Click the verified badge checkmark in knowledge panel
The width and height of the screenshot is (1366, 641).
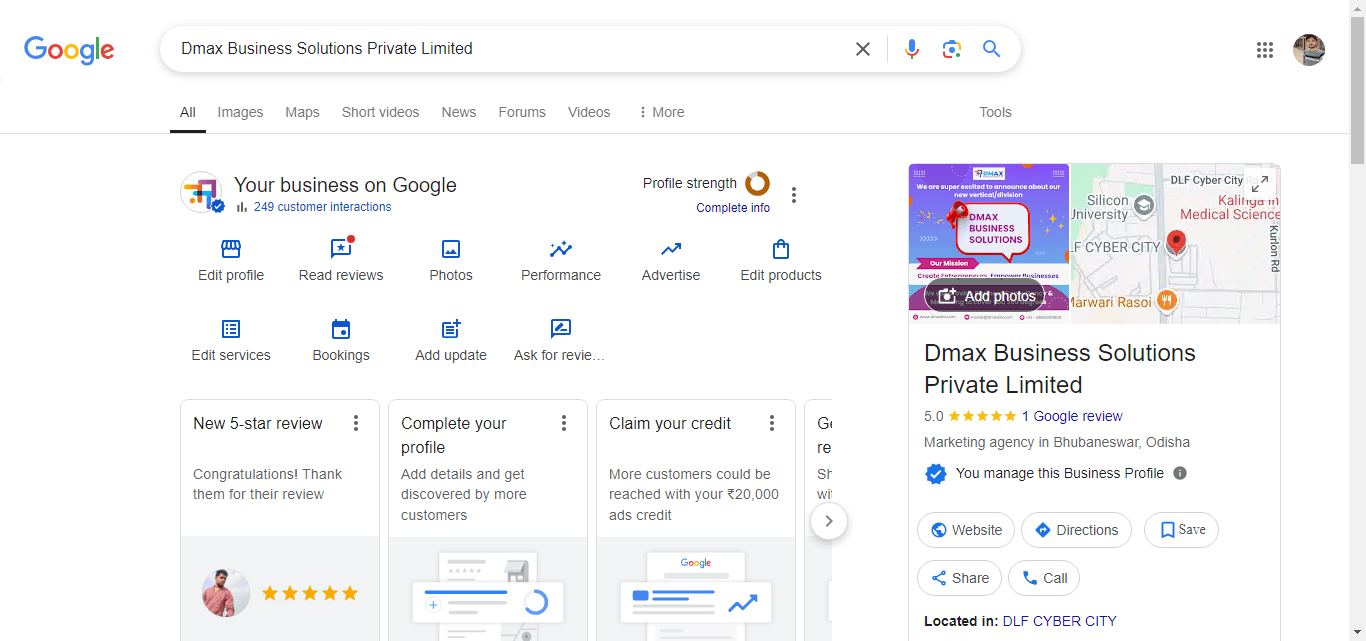pos(936,474)
